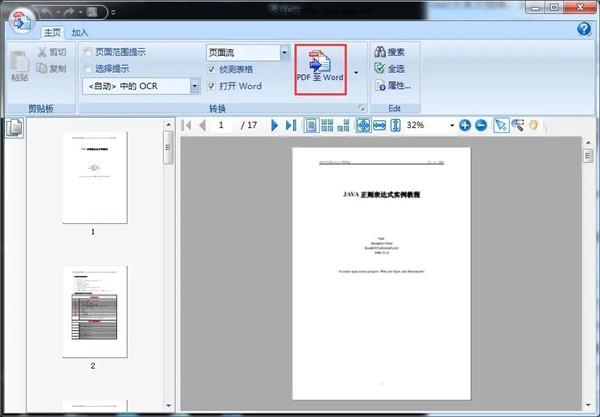Select the hand pan tool

click(534, 125)
